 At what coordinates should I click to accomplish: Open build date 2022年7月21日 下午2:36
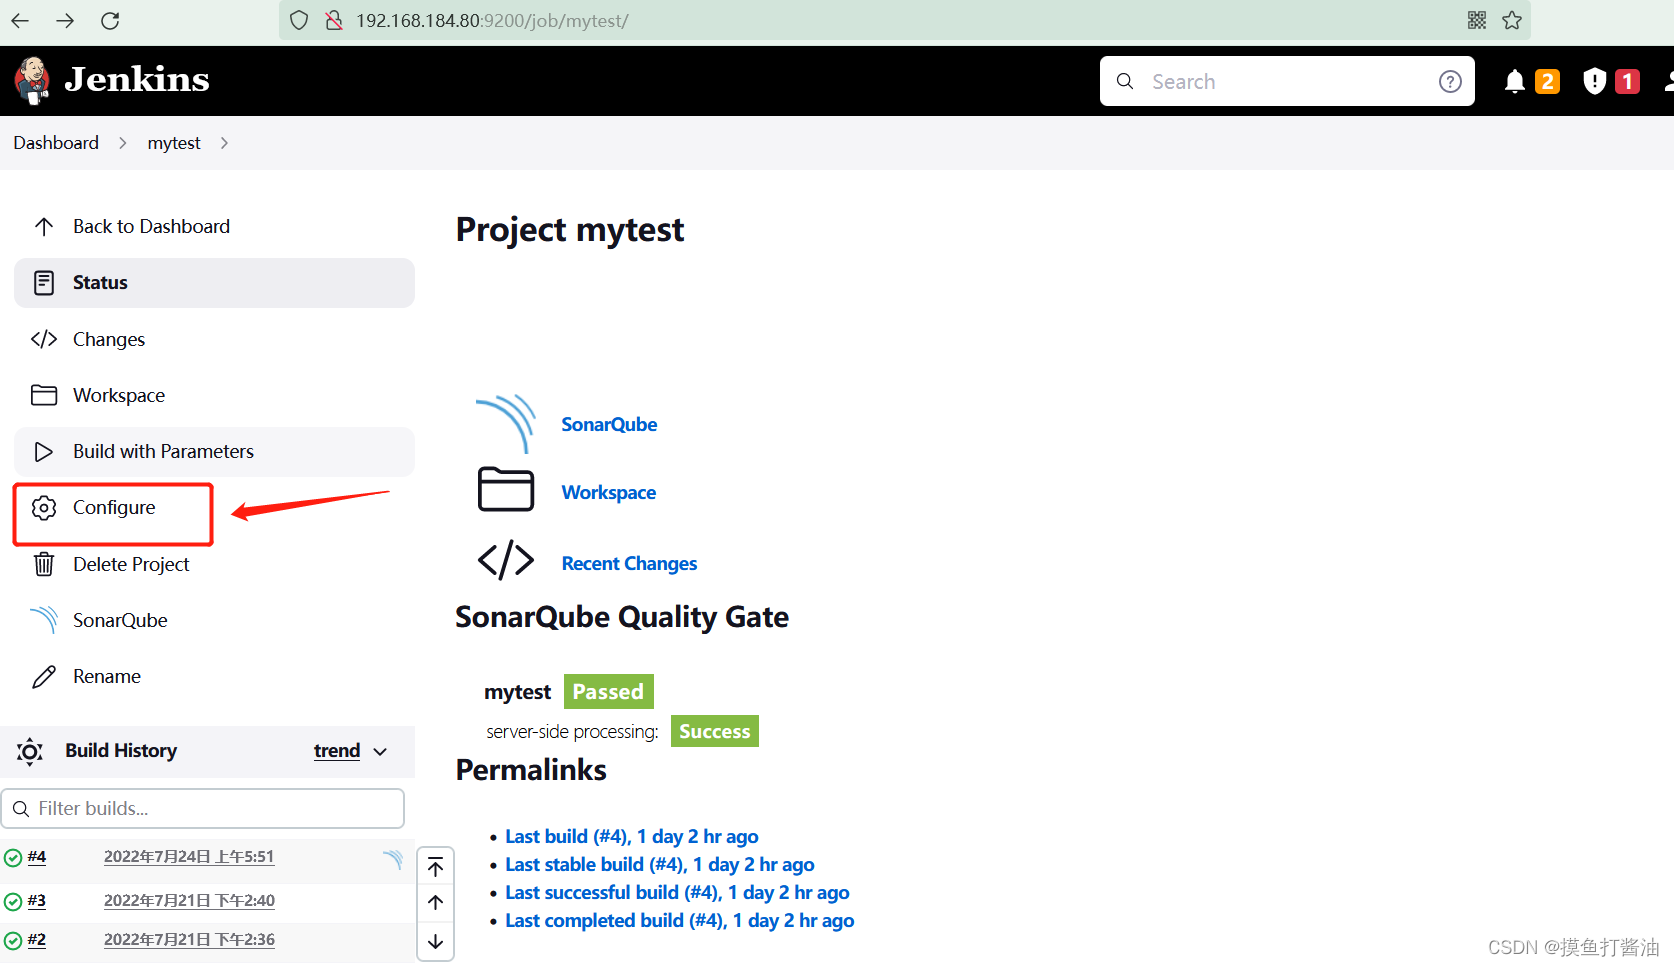[189, 940]
